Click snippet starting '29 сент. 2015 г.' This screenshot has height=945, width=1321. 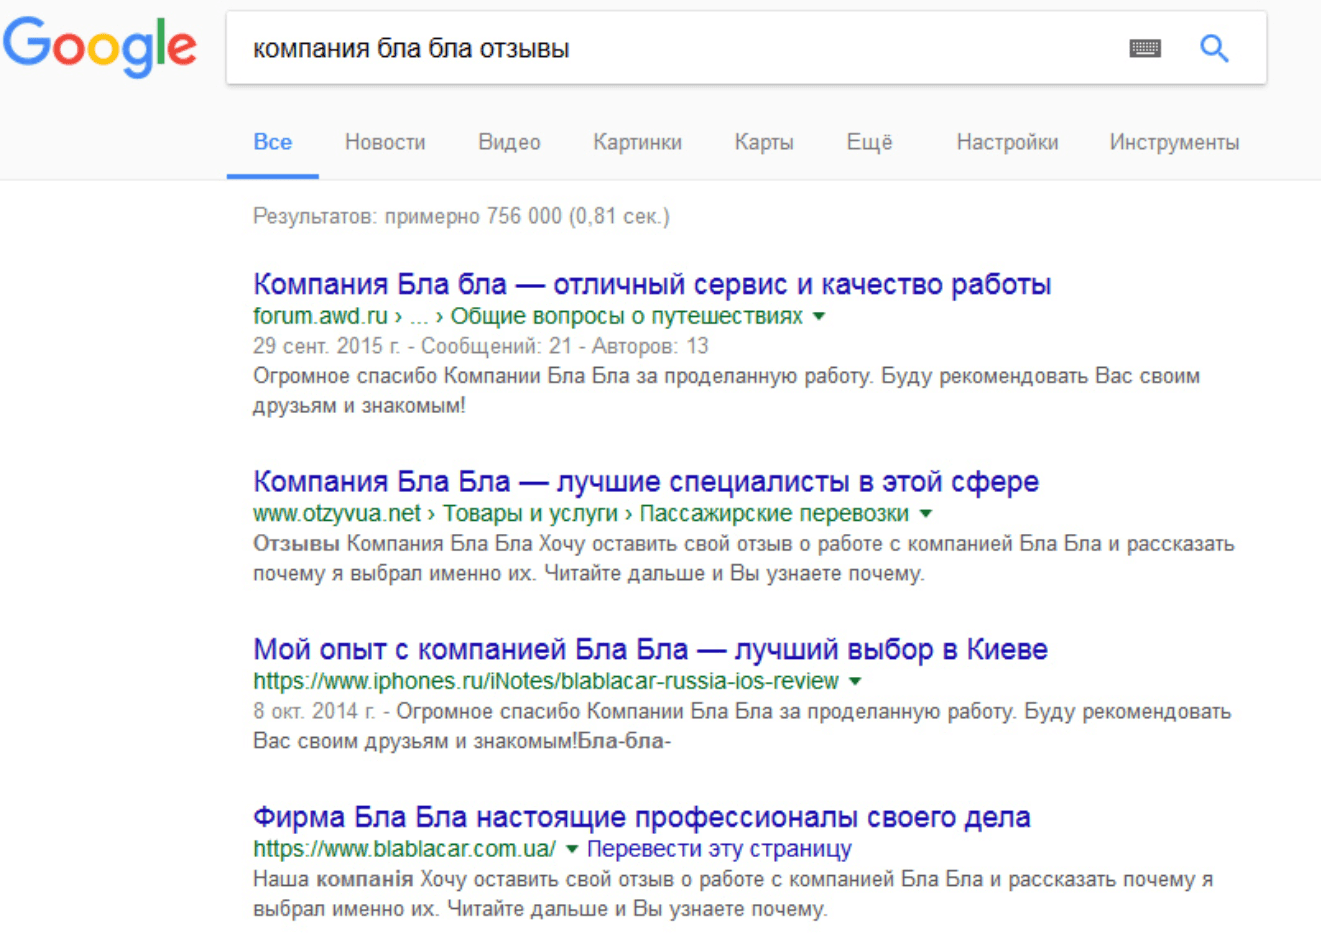tap(726, 376)
